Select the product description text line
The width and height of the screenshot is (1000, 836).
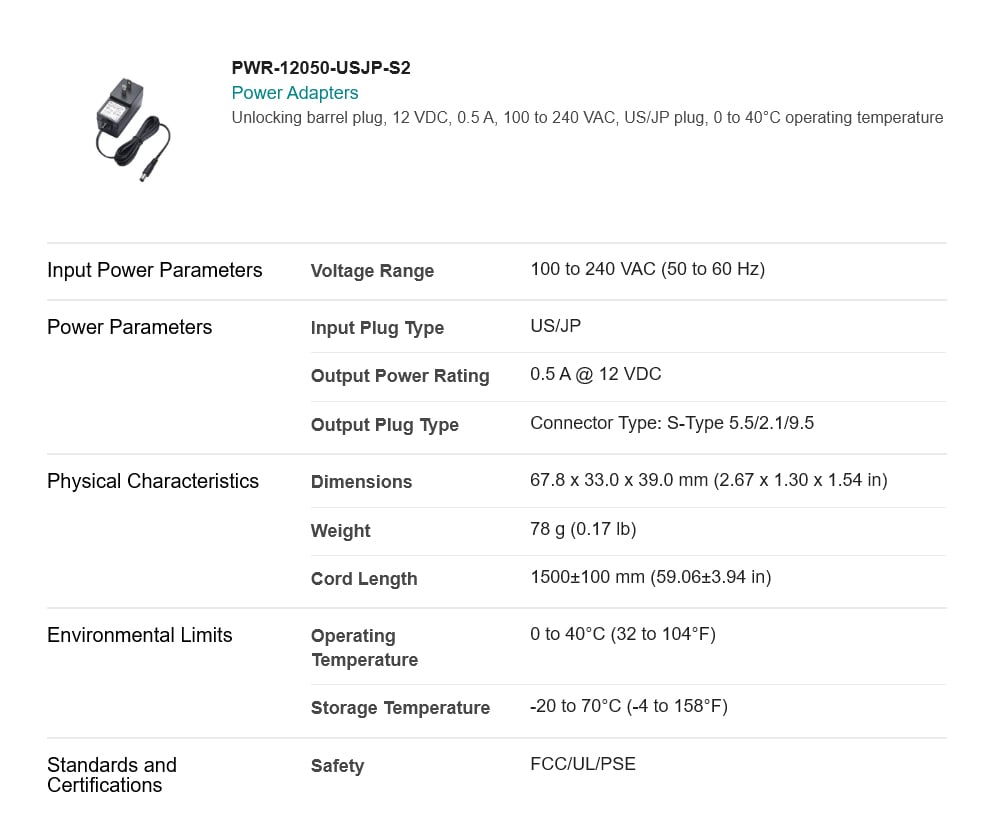pyautogui.click(x=587, y=117)
